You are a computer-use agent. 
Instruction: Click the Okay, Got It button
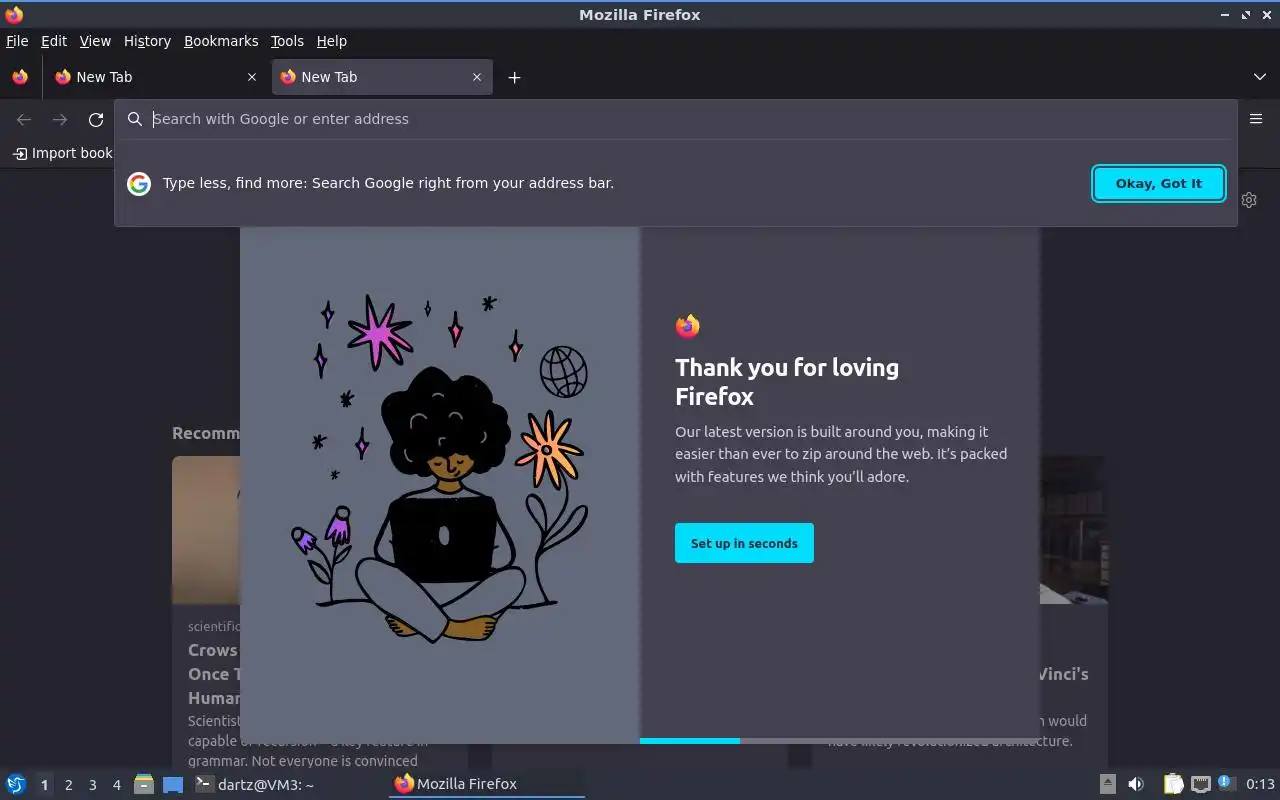[1159, 183]
